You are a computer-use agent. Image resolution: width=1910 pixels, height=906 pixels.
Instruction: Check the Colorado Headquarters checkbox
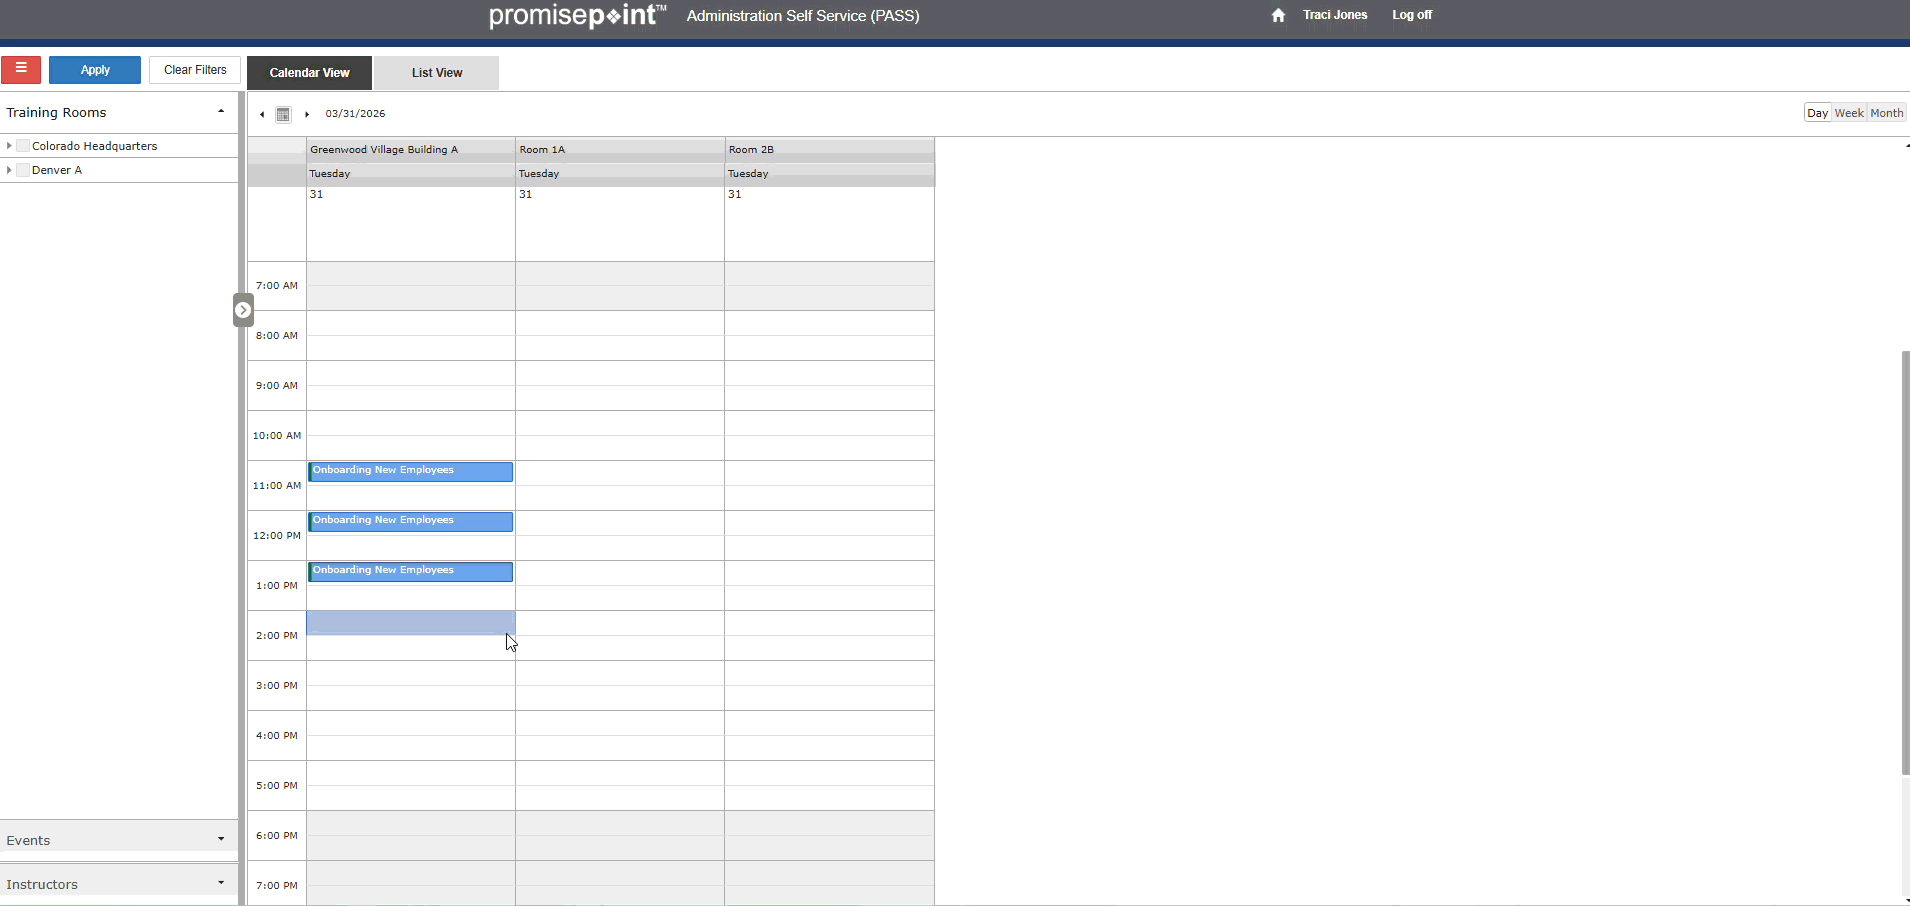coord(23,146)
